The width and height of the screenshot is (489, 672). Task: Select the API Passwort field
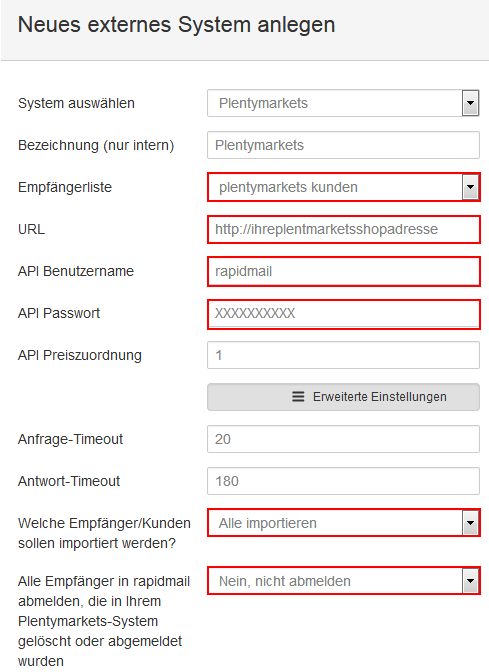click(343, 313)
